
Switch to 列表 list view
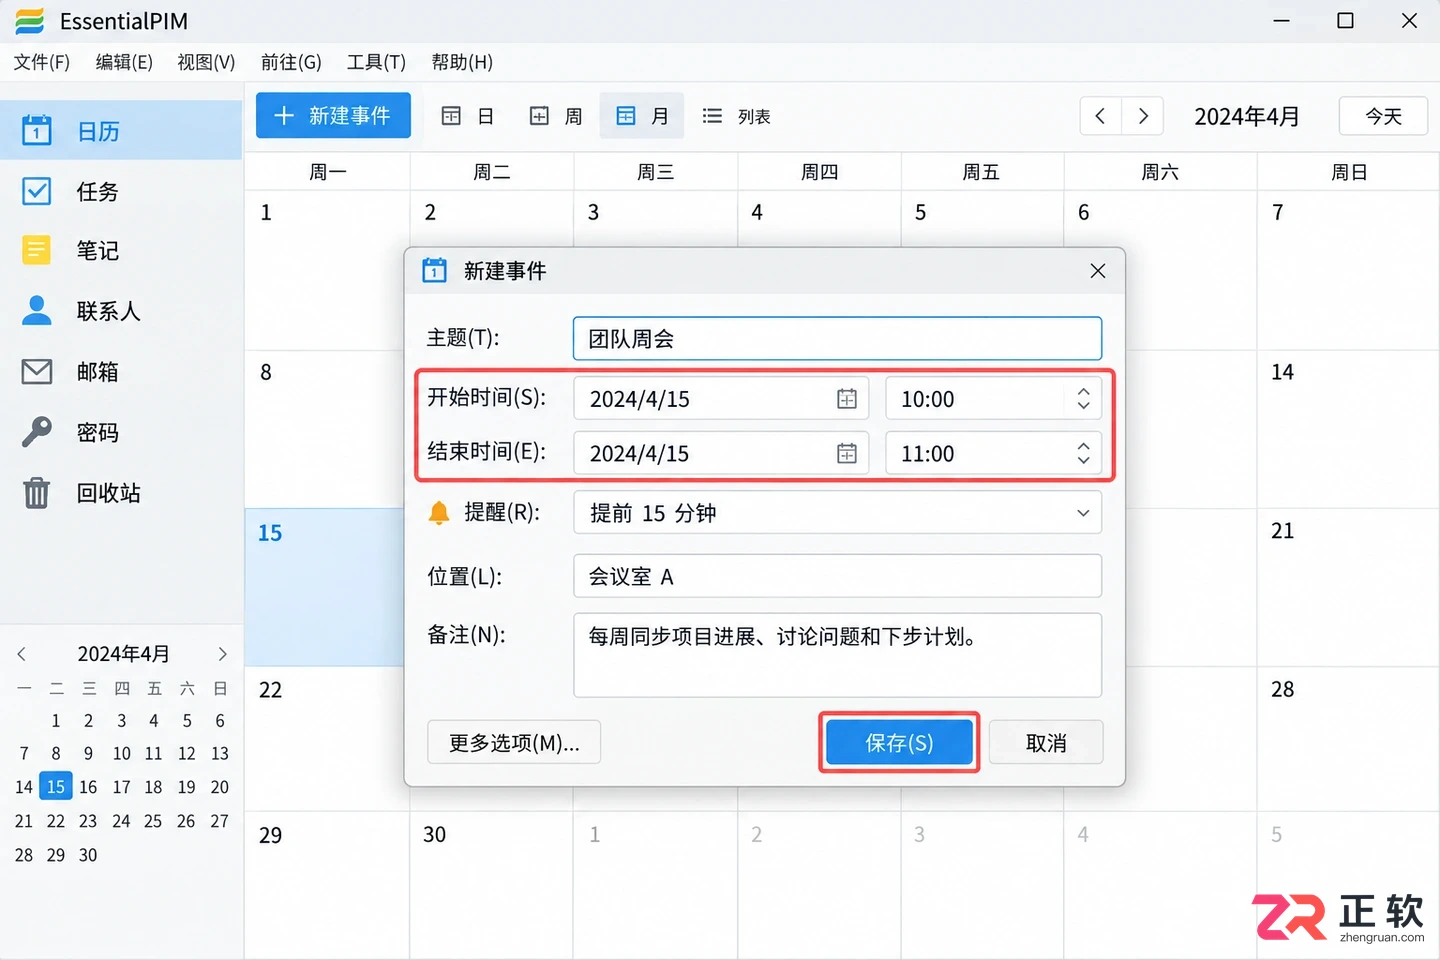tap(737, 116)
